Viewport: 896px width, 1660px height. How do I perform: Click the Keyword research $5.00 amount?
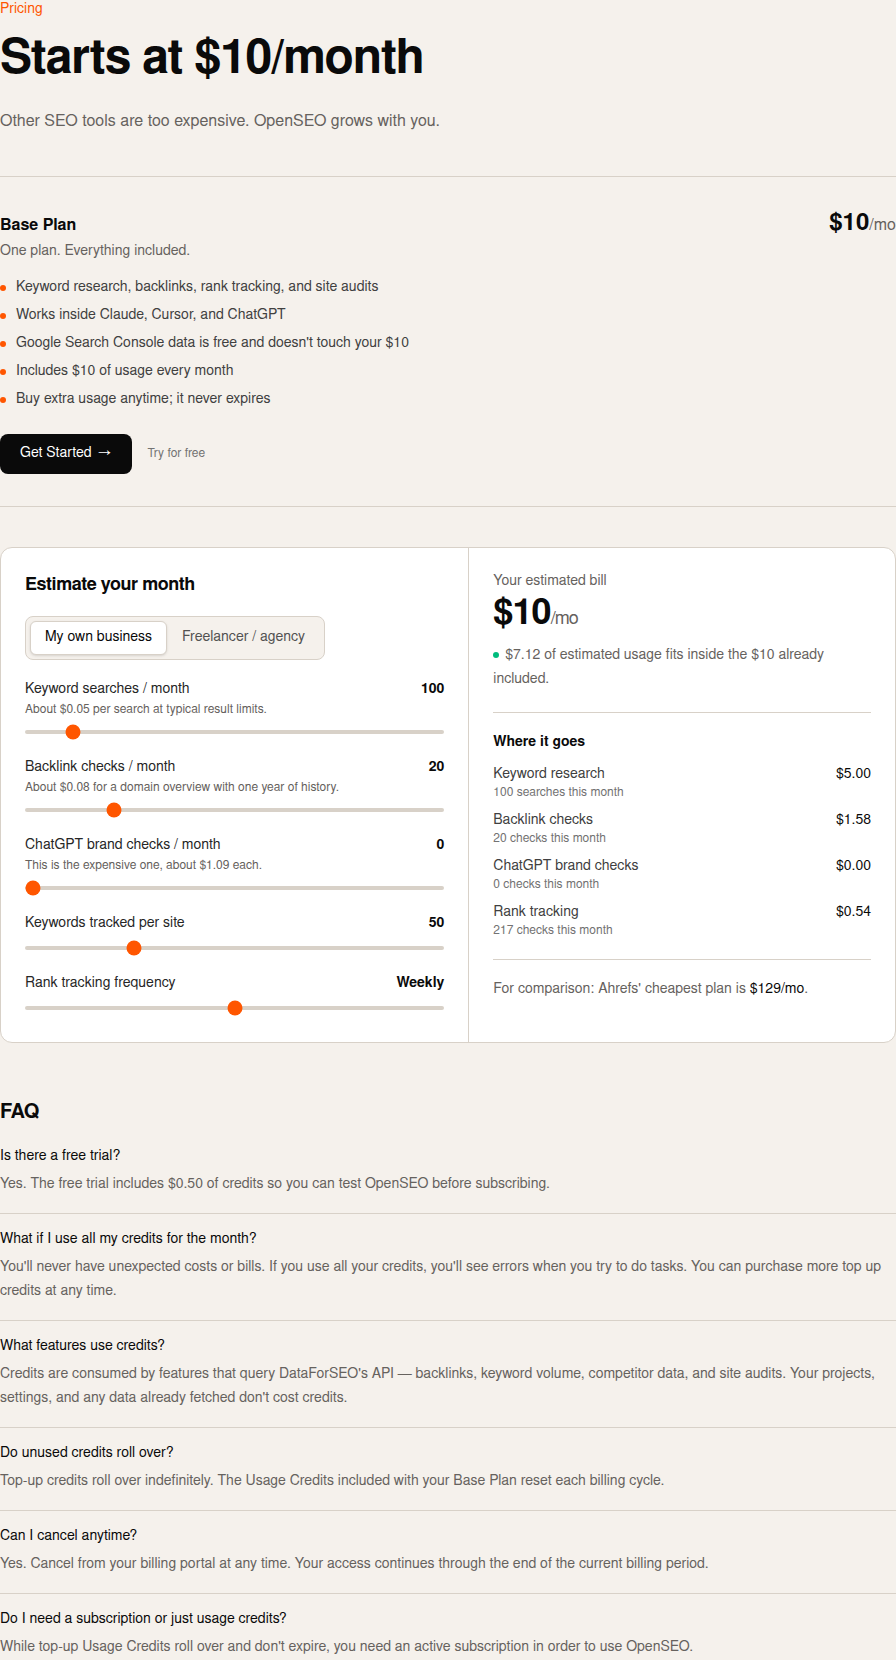[x=853, y=773]
